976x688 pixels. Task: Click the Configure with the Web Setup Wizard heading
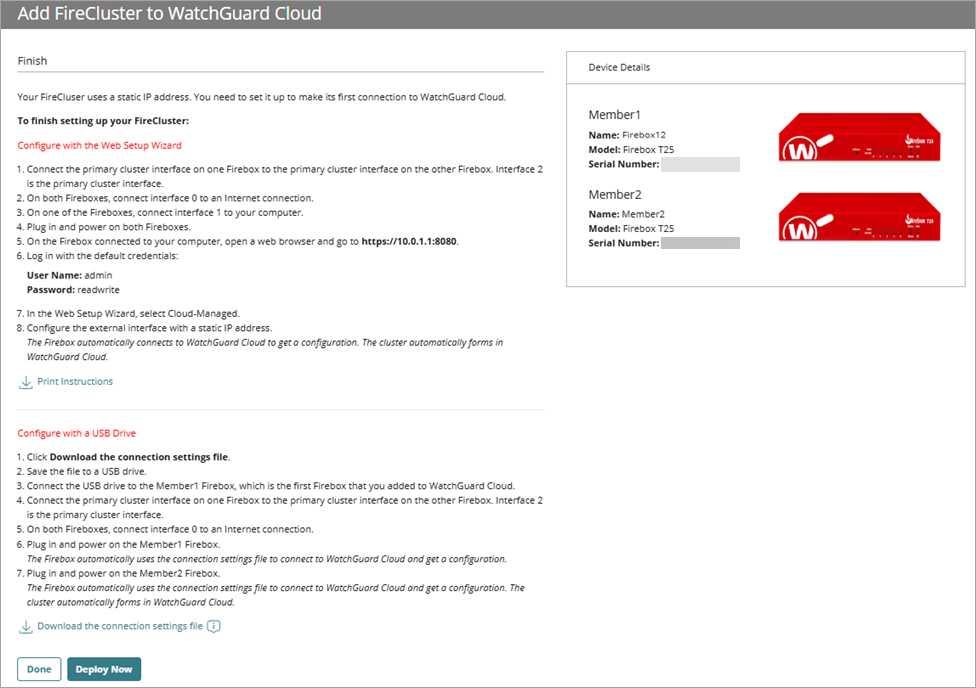(100, 145)
